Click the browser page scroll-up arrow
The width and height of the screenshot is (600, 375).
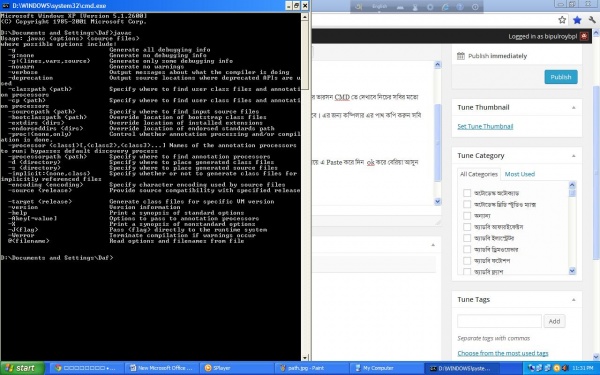pos(596,34)
